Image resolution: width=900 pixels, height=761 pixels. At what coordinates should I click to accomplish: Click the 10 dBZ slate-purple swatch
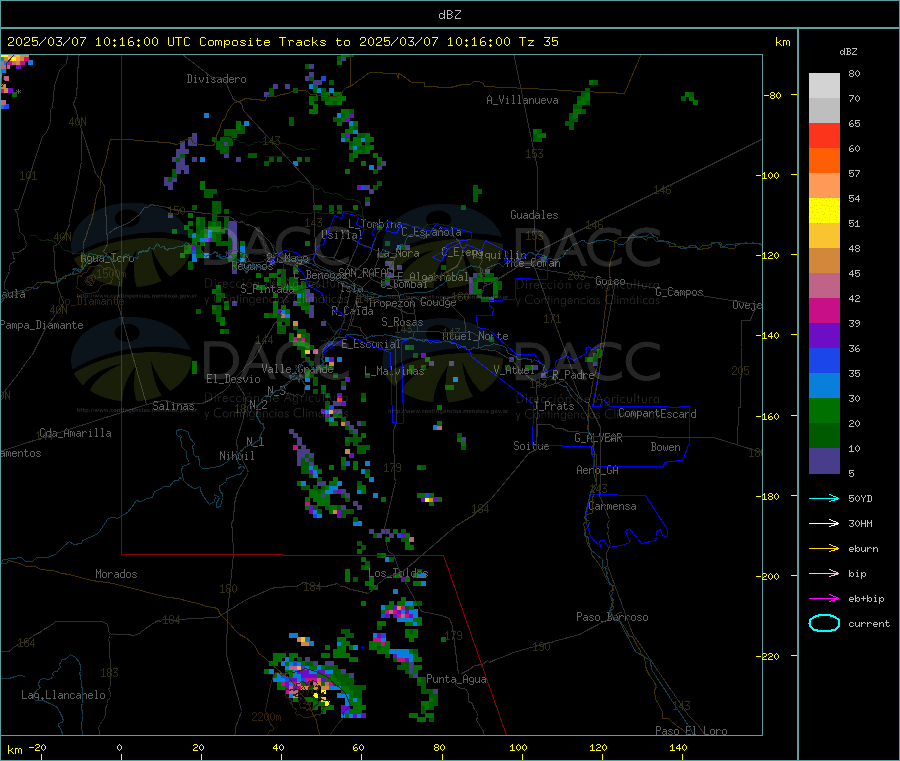coord(824,460)
